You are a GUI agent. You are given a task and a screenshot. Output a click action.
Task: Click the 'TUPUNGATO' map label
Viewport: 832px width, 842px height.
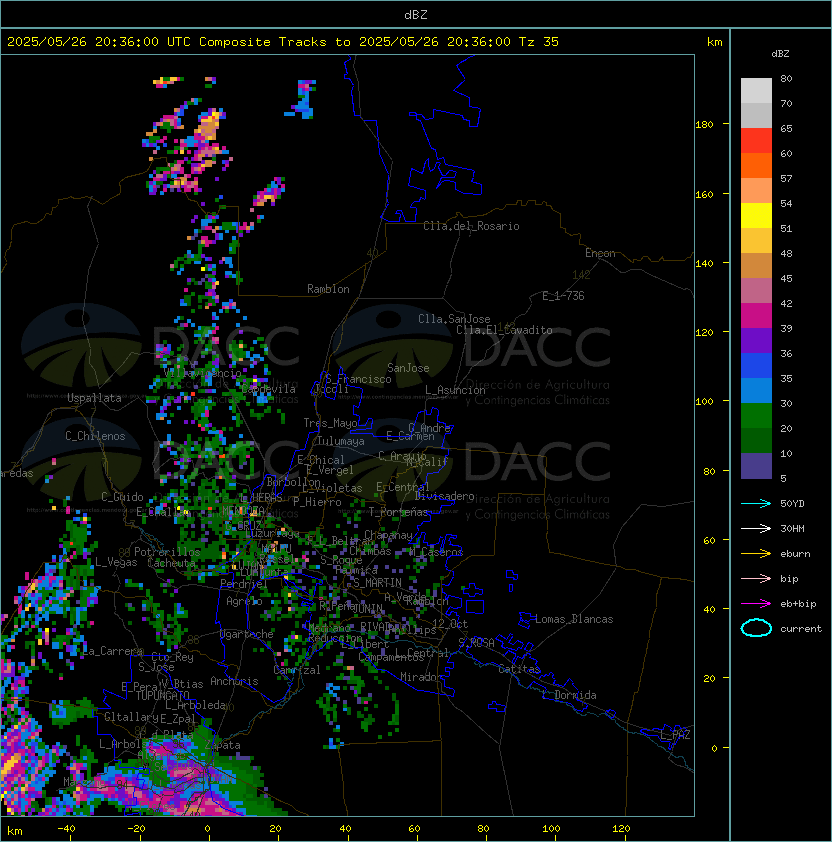click(x=162, y=696)
